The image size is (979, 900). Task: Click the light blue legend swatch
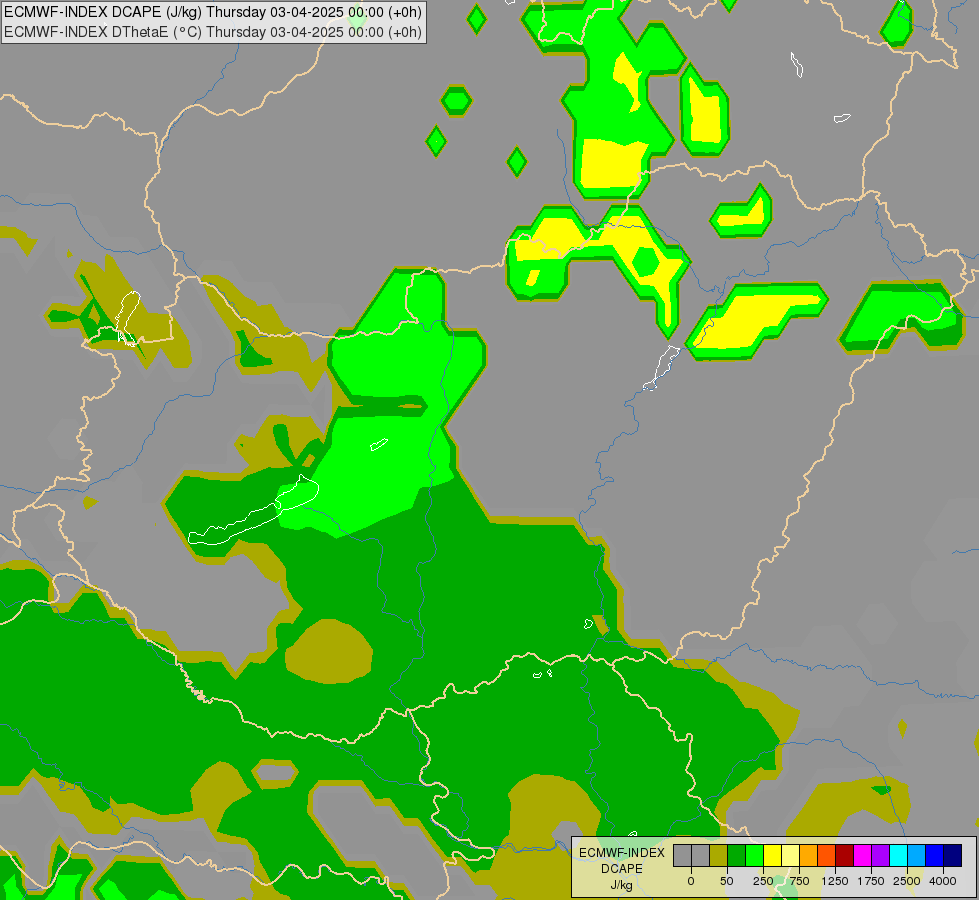pyautogui.click(x=917, y=855)
